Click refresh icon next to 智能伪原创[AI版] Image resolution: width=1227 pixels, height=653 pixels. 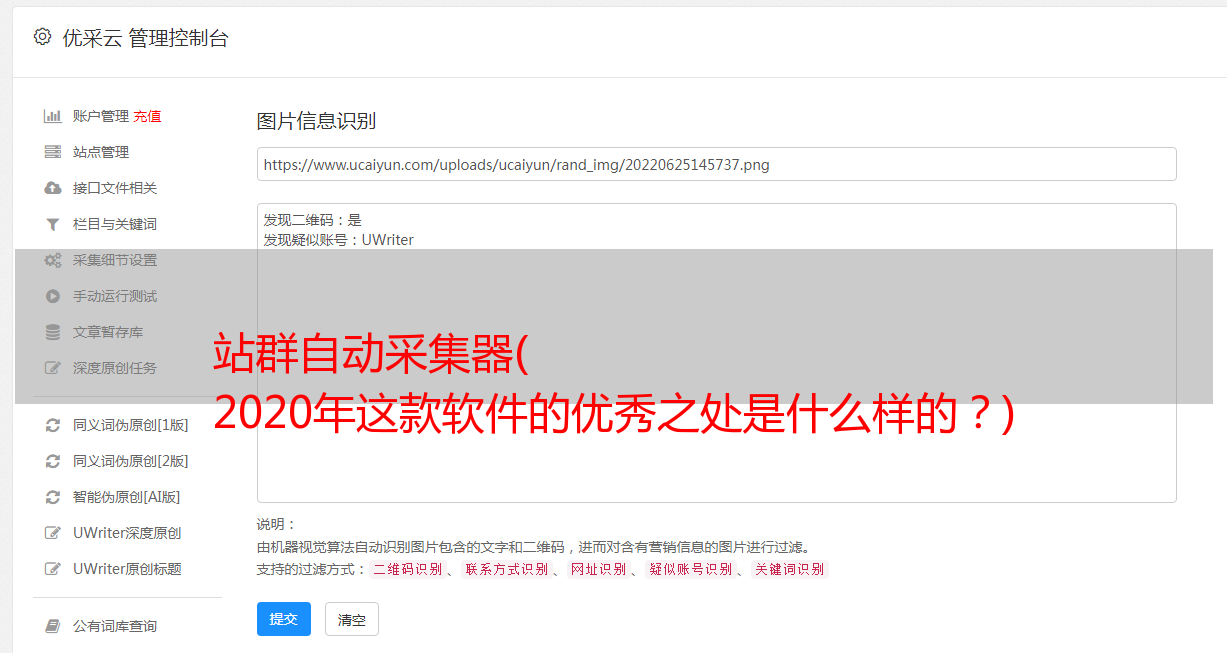tap(53, 497)
